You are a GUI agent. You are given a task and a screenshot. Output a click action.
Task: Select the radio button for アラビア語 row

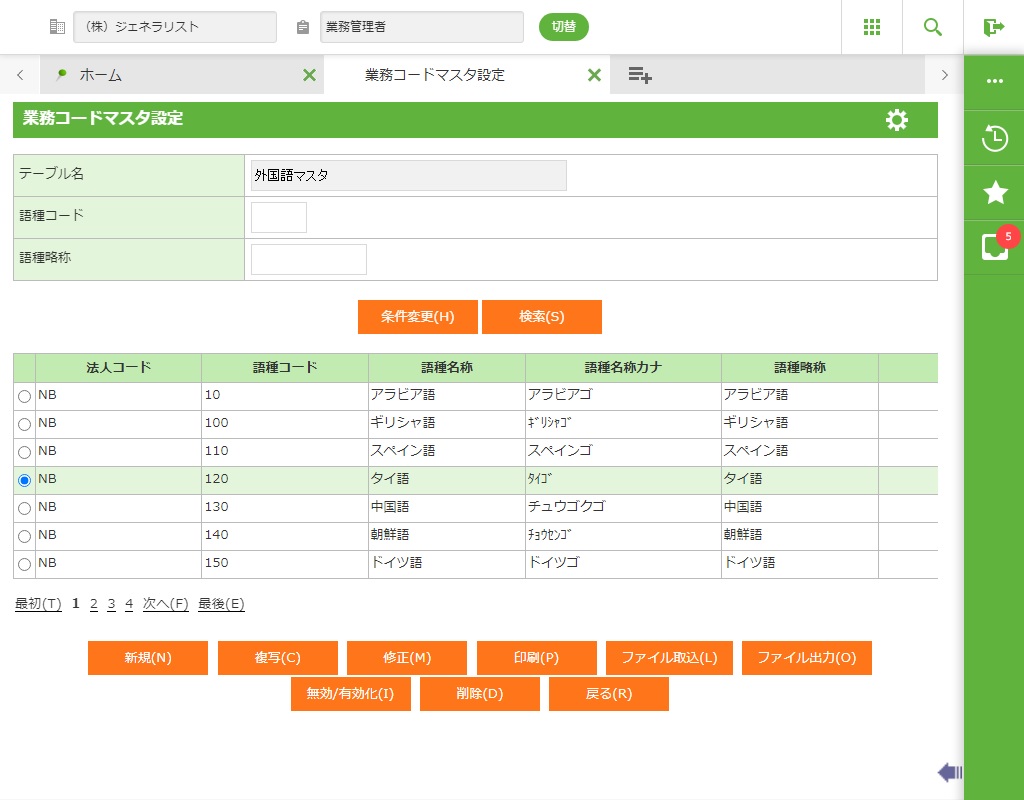25,396
